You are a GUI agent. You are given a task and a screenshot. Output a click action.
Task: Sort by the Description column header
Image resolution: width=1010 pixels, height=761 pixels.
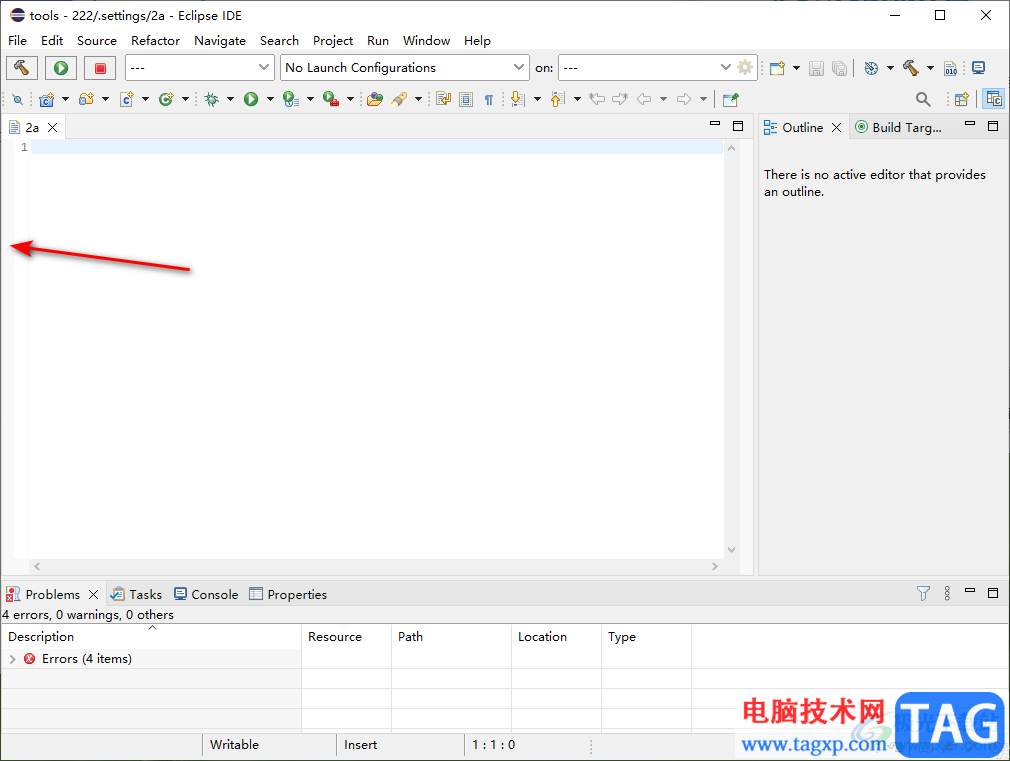coord(152,637)
